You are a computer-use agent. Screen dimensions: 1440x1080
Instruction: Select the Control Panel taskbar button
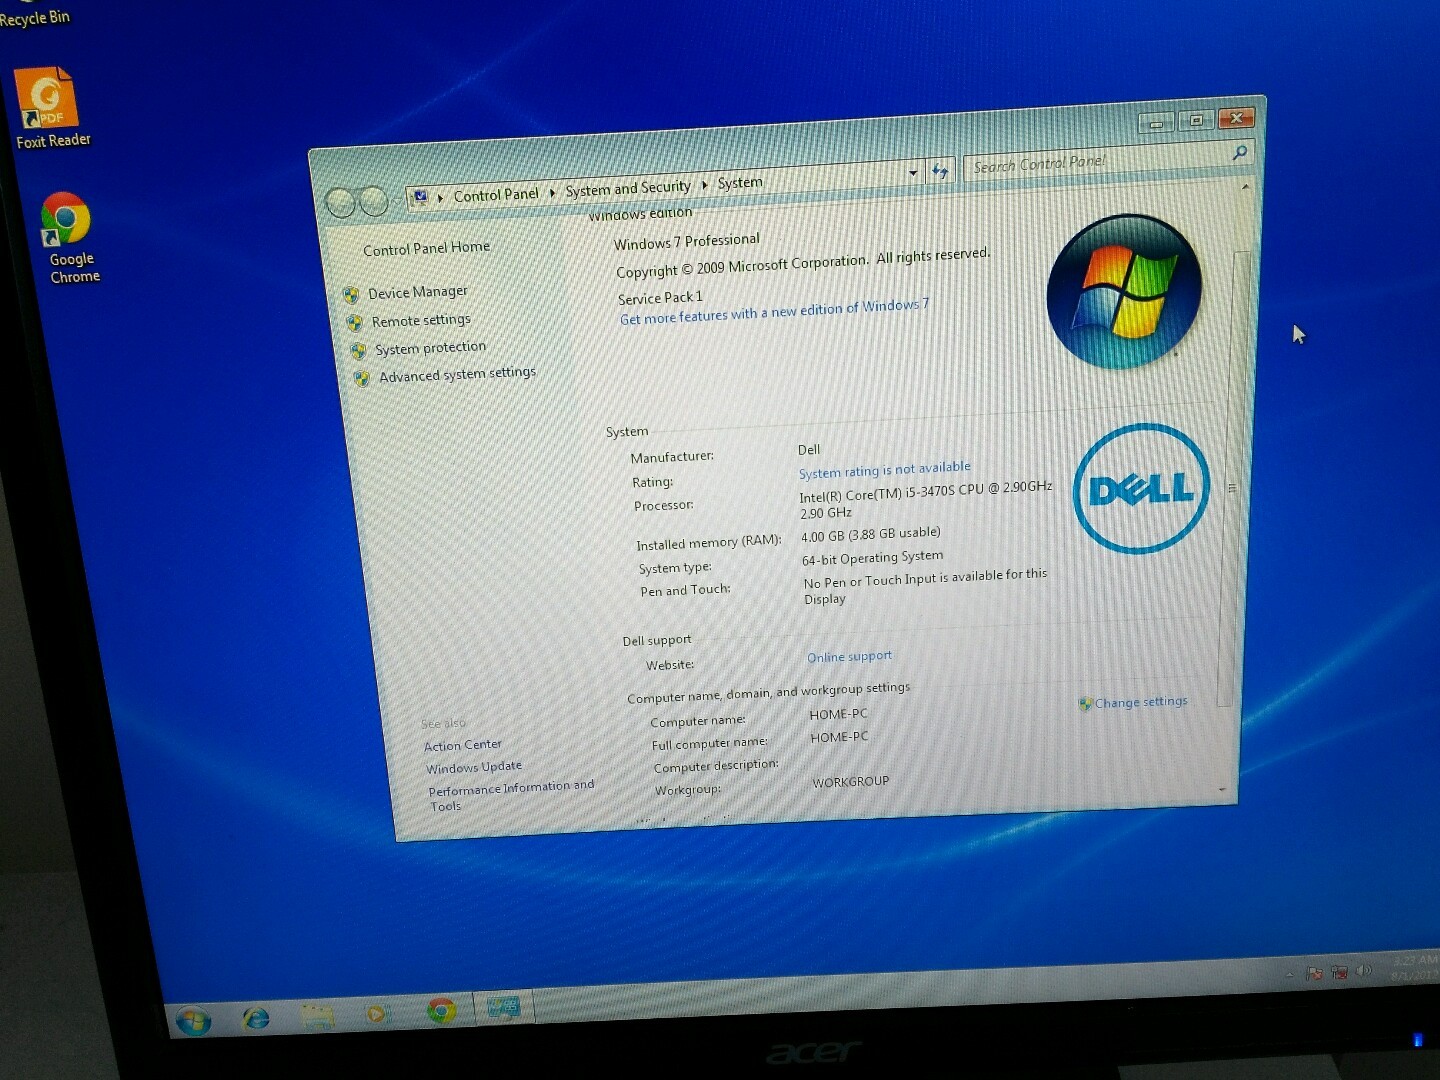pyautogui.click(x=503, y=1007)
